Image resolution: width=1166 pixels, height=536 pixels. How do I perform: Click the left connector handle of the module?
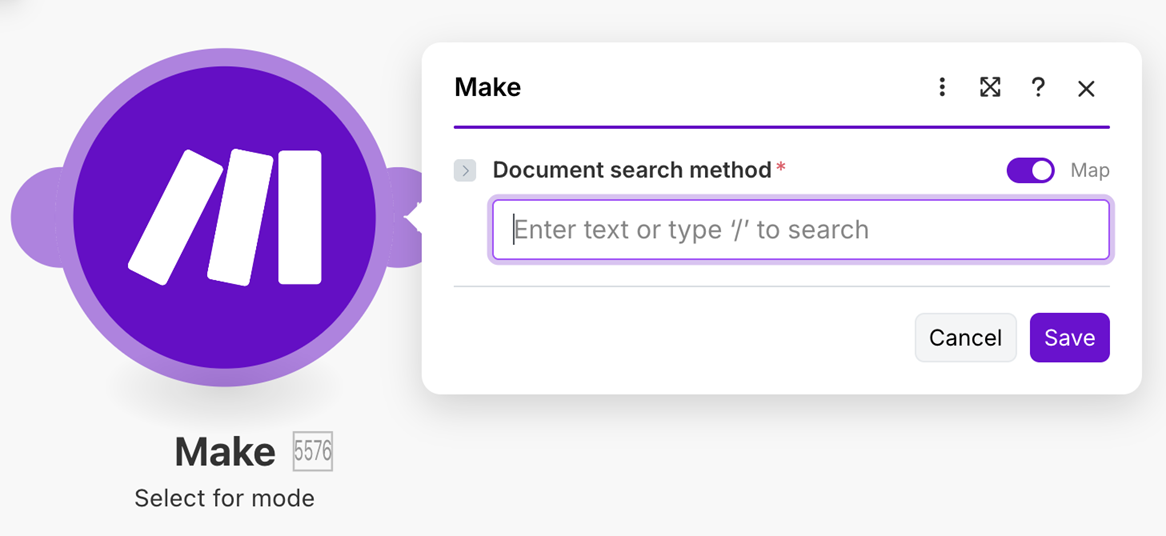[35, 218]
